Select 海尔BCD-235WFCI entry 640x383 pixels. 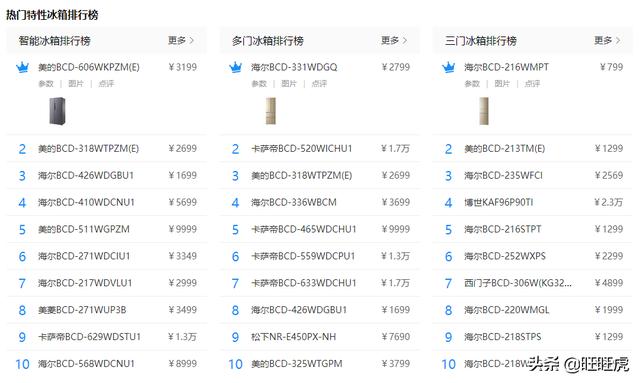(x=504, y=176)
